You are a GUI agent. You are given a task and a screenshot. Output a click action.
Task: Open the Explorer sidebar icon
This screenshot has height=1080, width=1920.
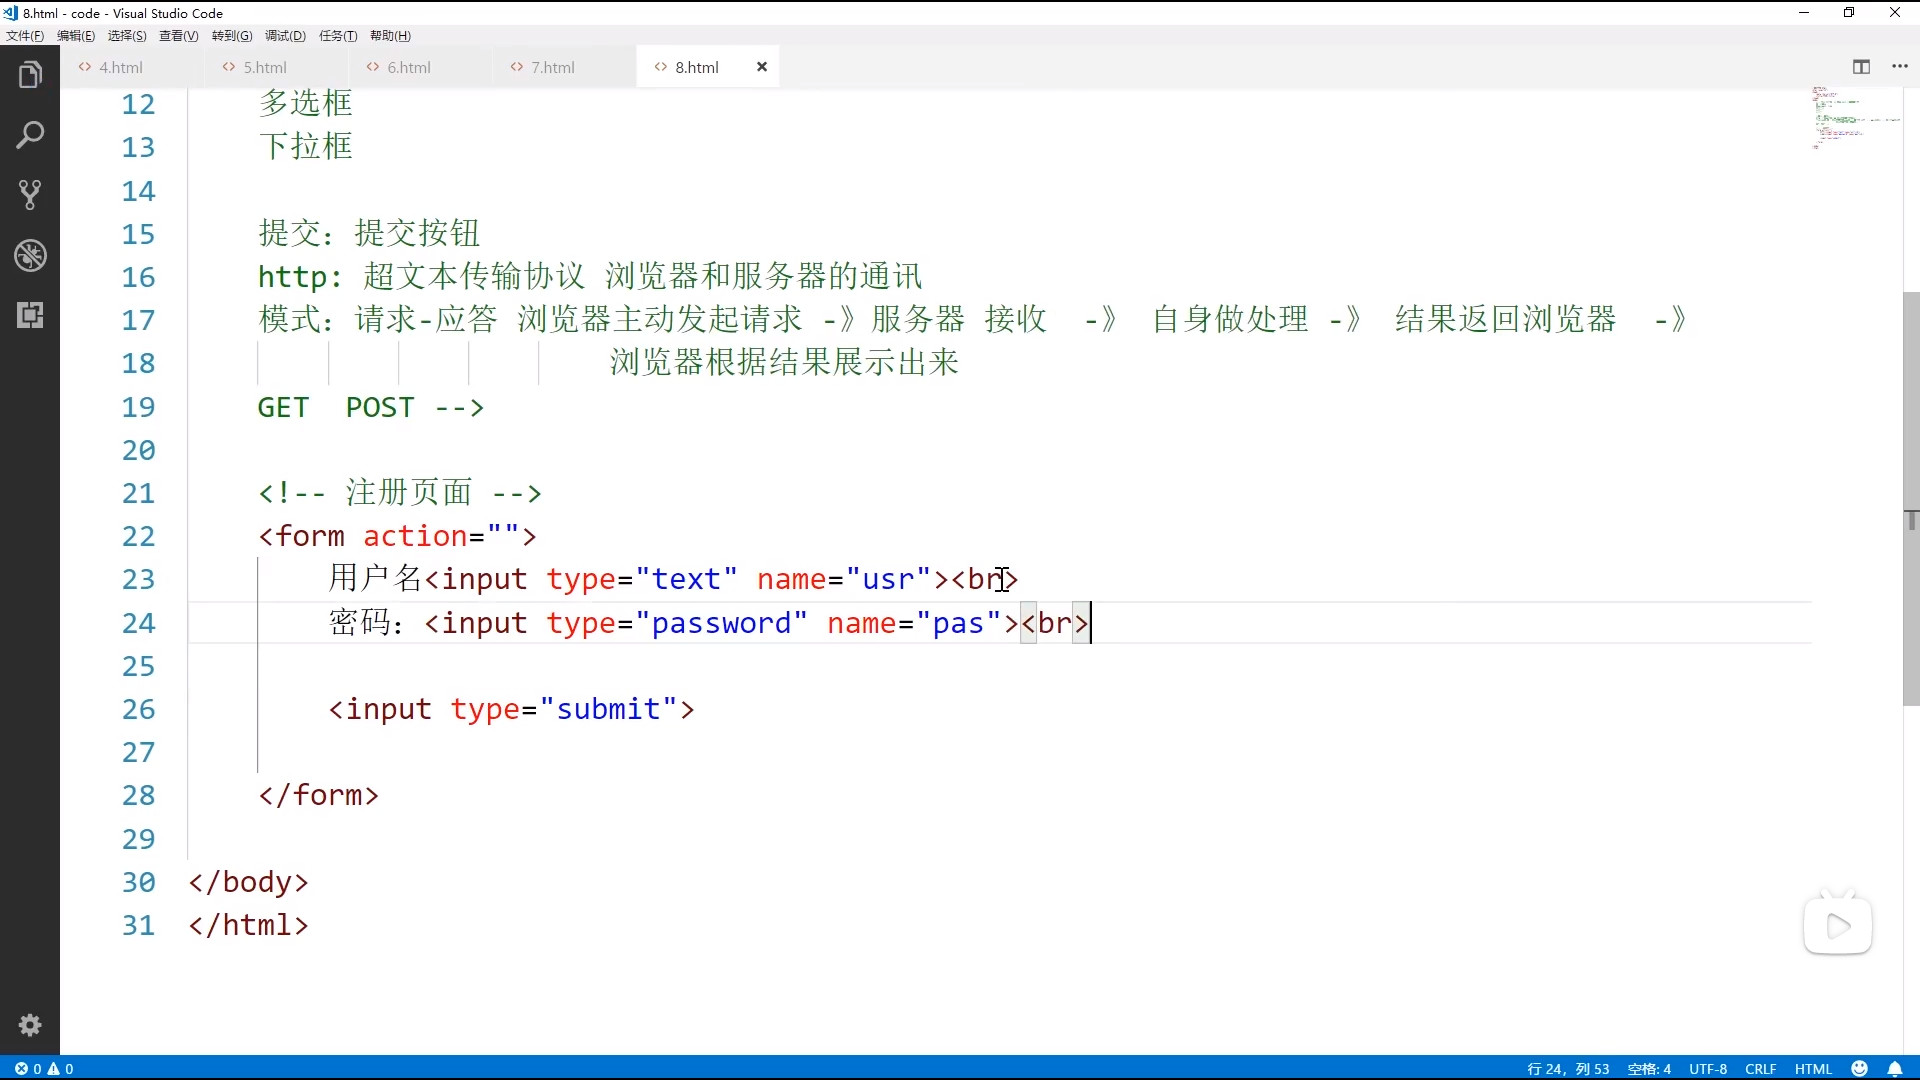pyautogui.click(x=30, y=75)
